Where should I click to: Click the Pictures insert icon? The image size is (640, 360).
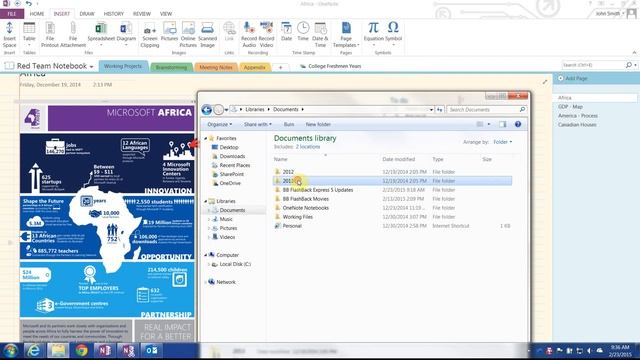[169, 32]
